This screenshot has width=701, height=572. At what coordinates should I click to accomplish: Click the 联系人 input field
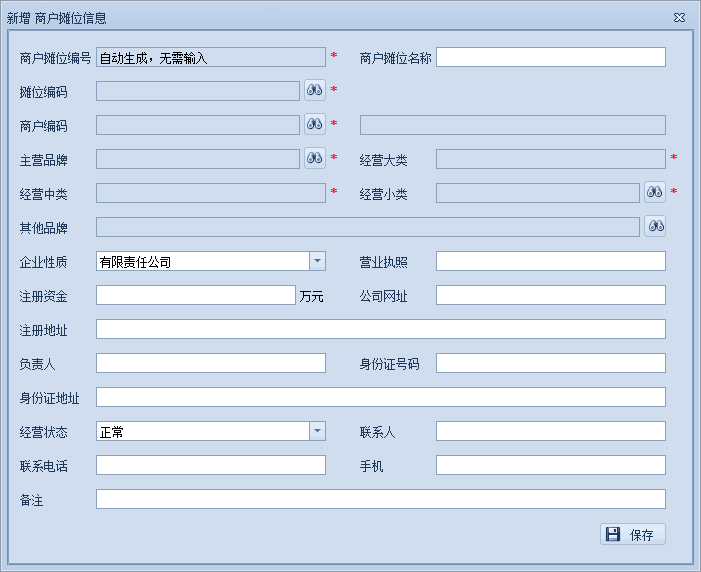click(x=550, y=431)
